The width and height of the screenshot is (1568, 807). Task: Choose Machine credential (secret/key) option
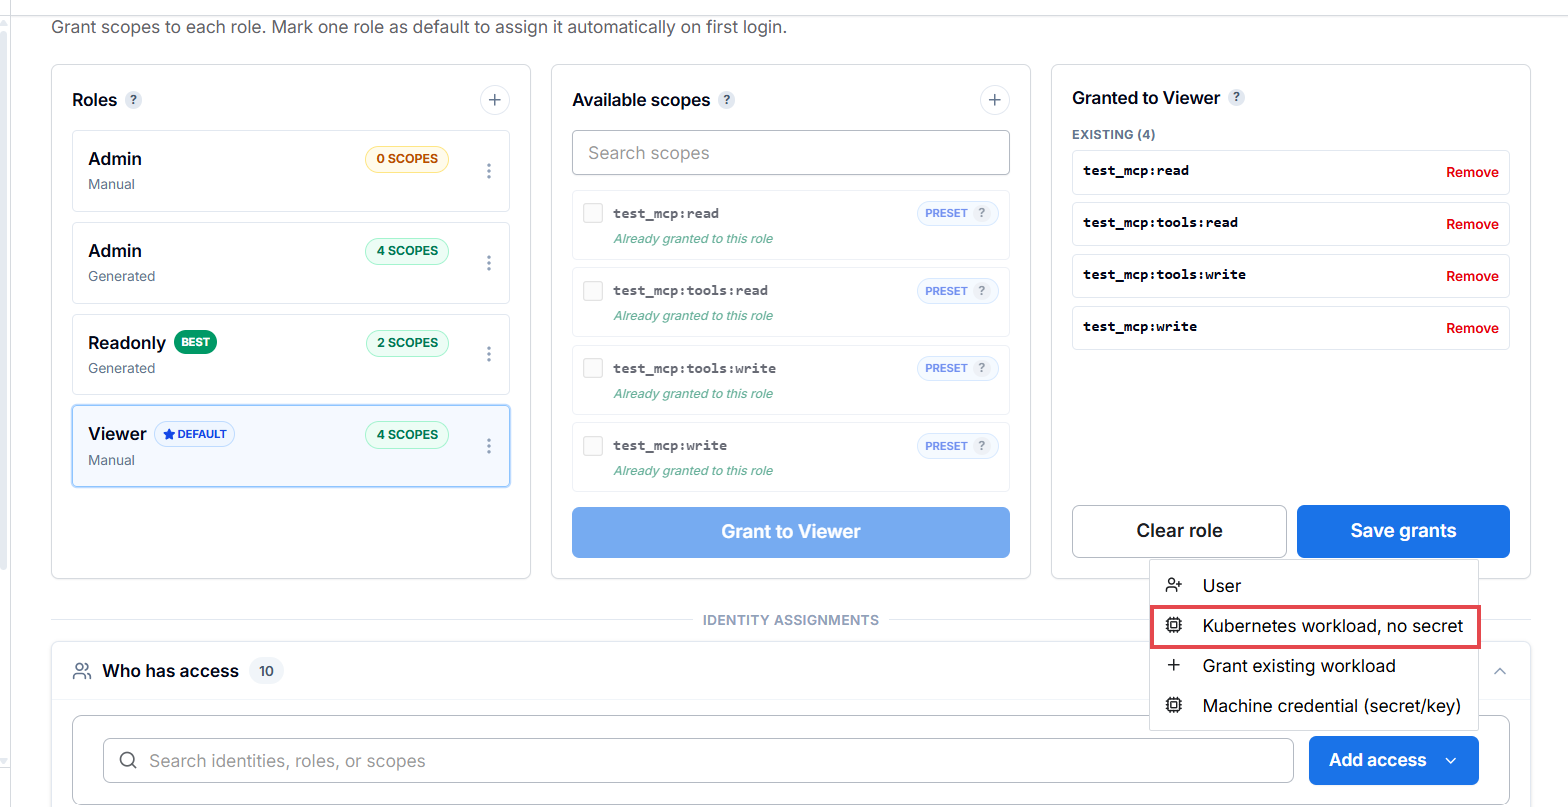click(x=1314, y=706)
